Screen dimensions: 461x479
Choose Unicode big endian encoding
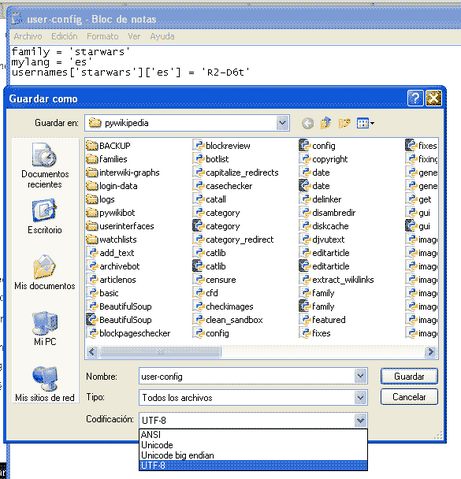253,455
